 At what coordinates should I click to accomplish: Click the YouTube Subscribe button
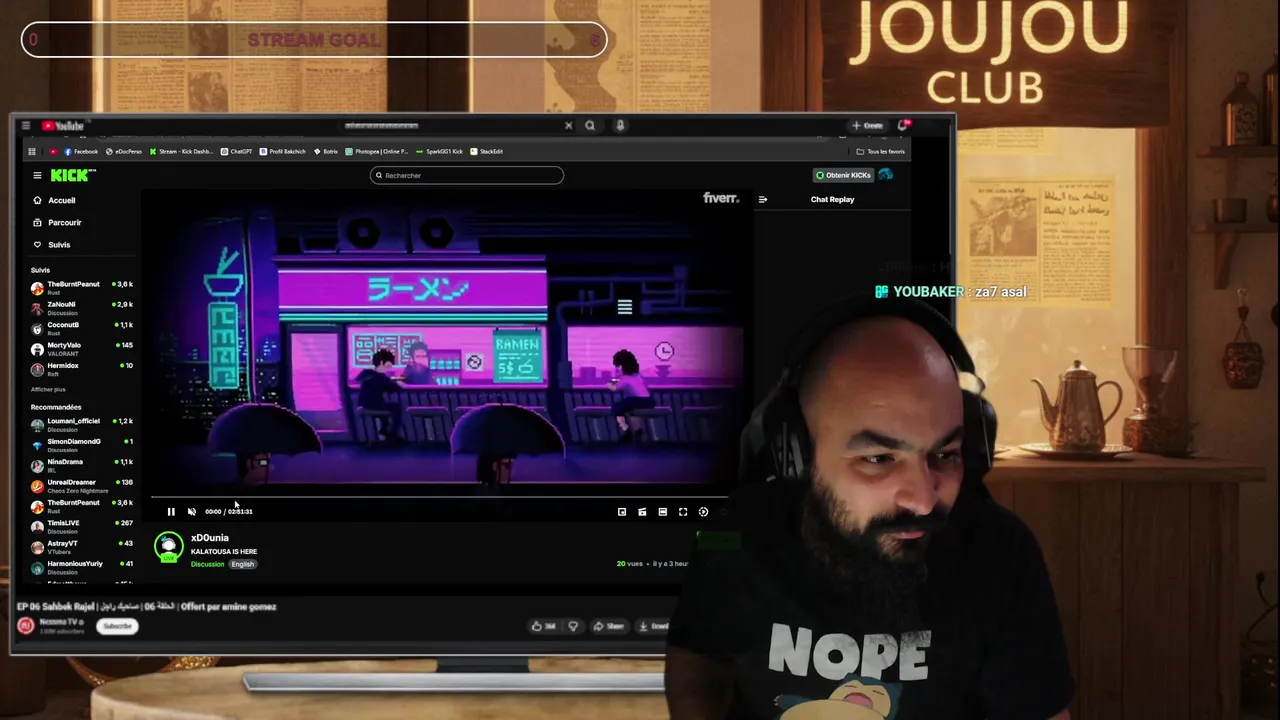117,626
